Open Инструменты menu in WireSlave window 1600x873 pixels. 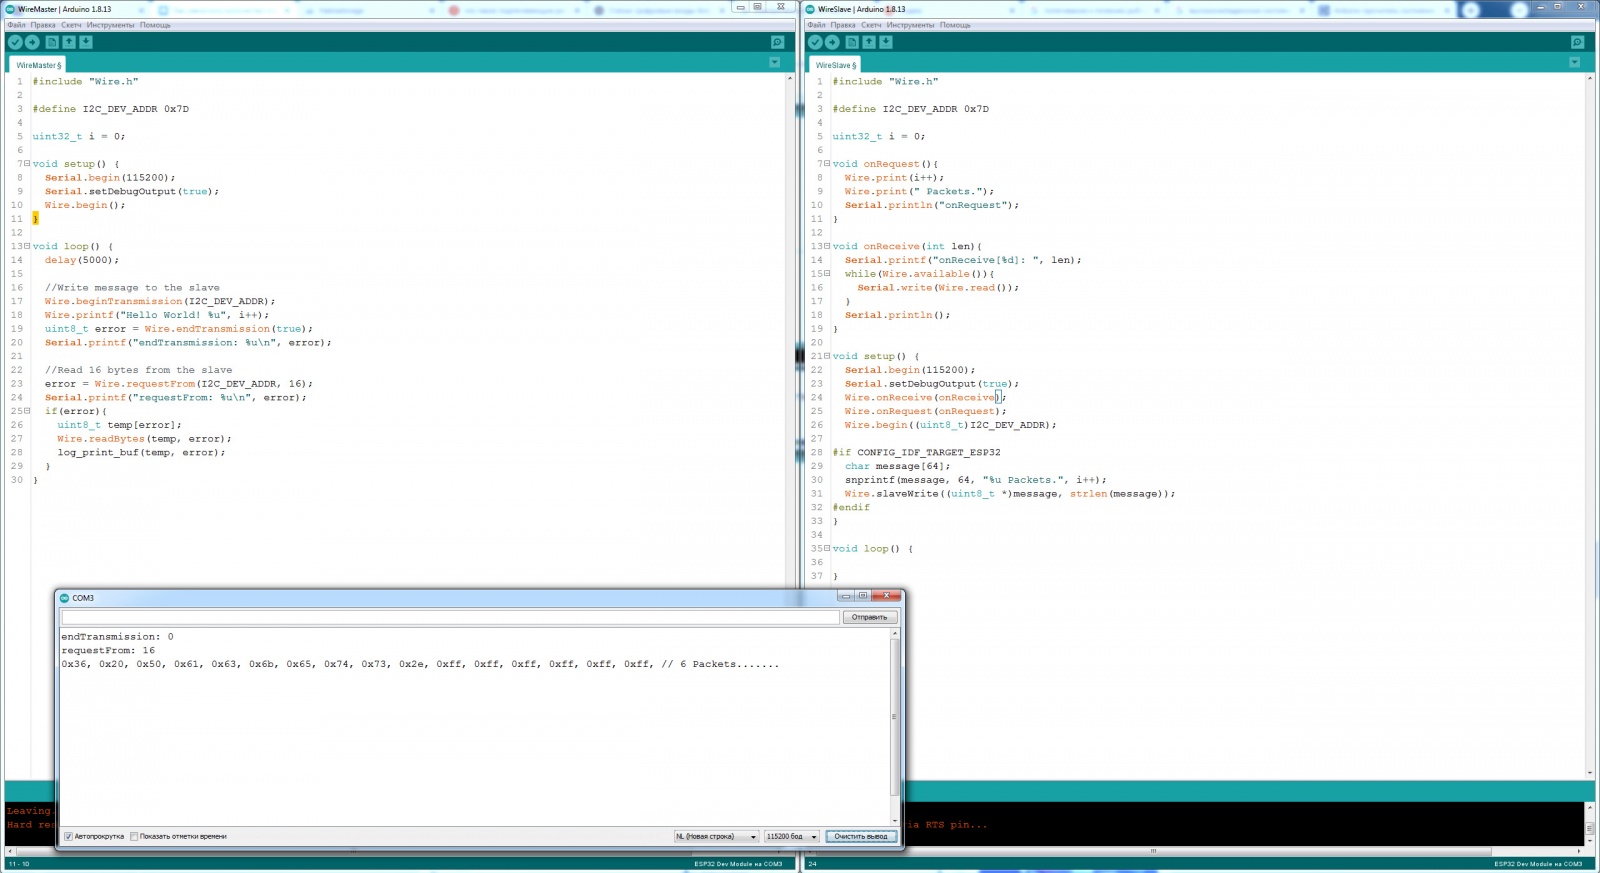910,25
